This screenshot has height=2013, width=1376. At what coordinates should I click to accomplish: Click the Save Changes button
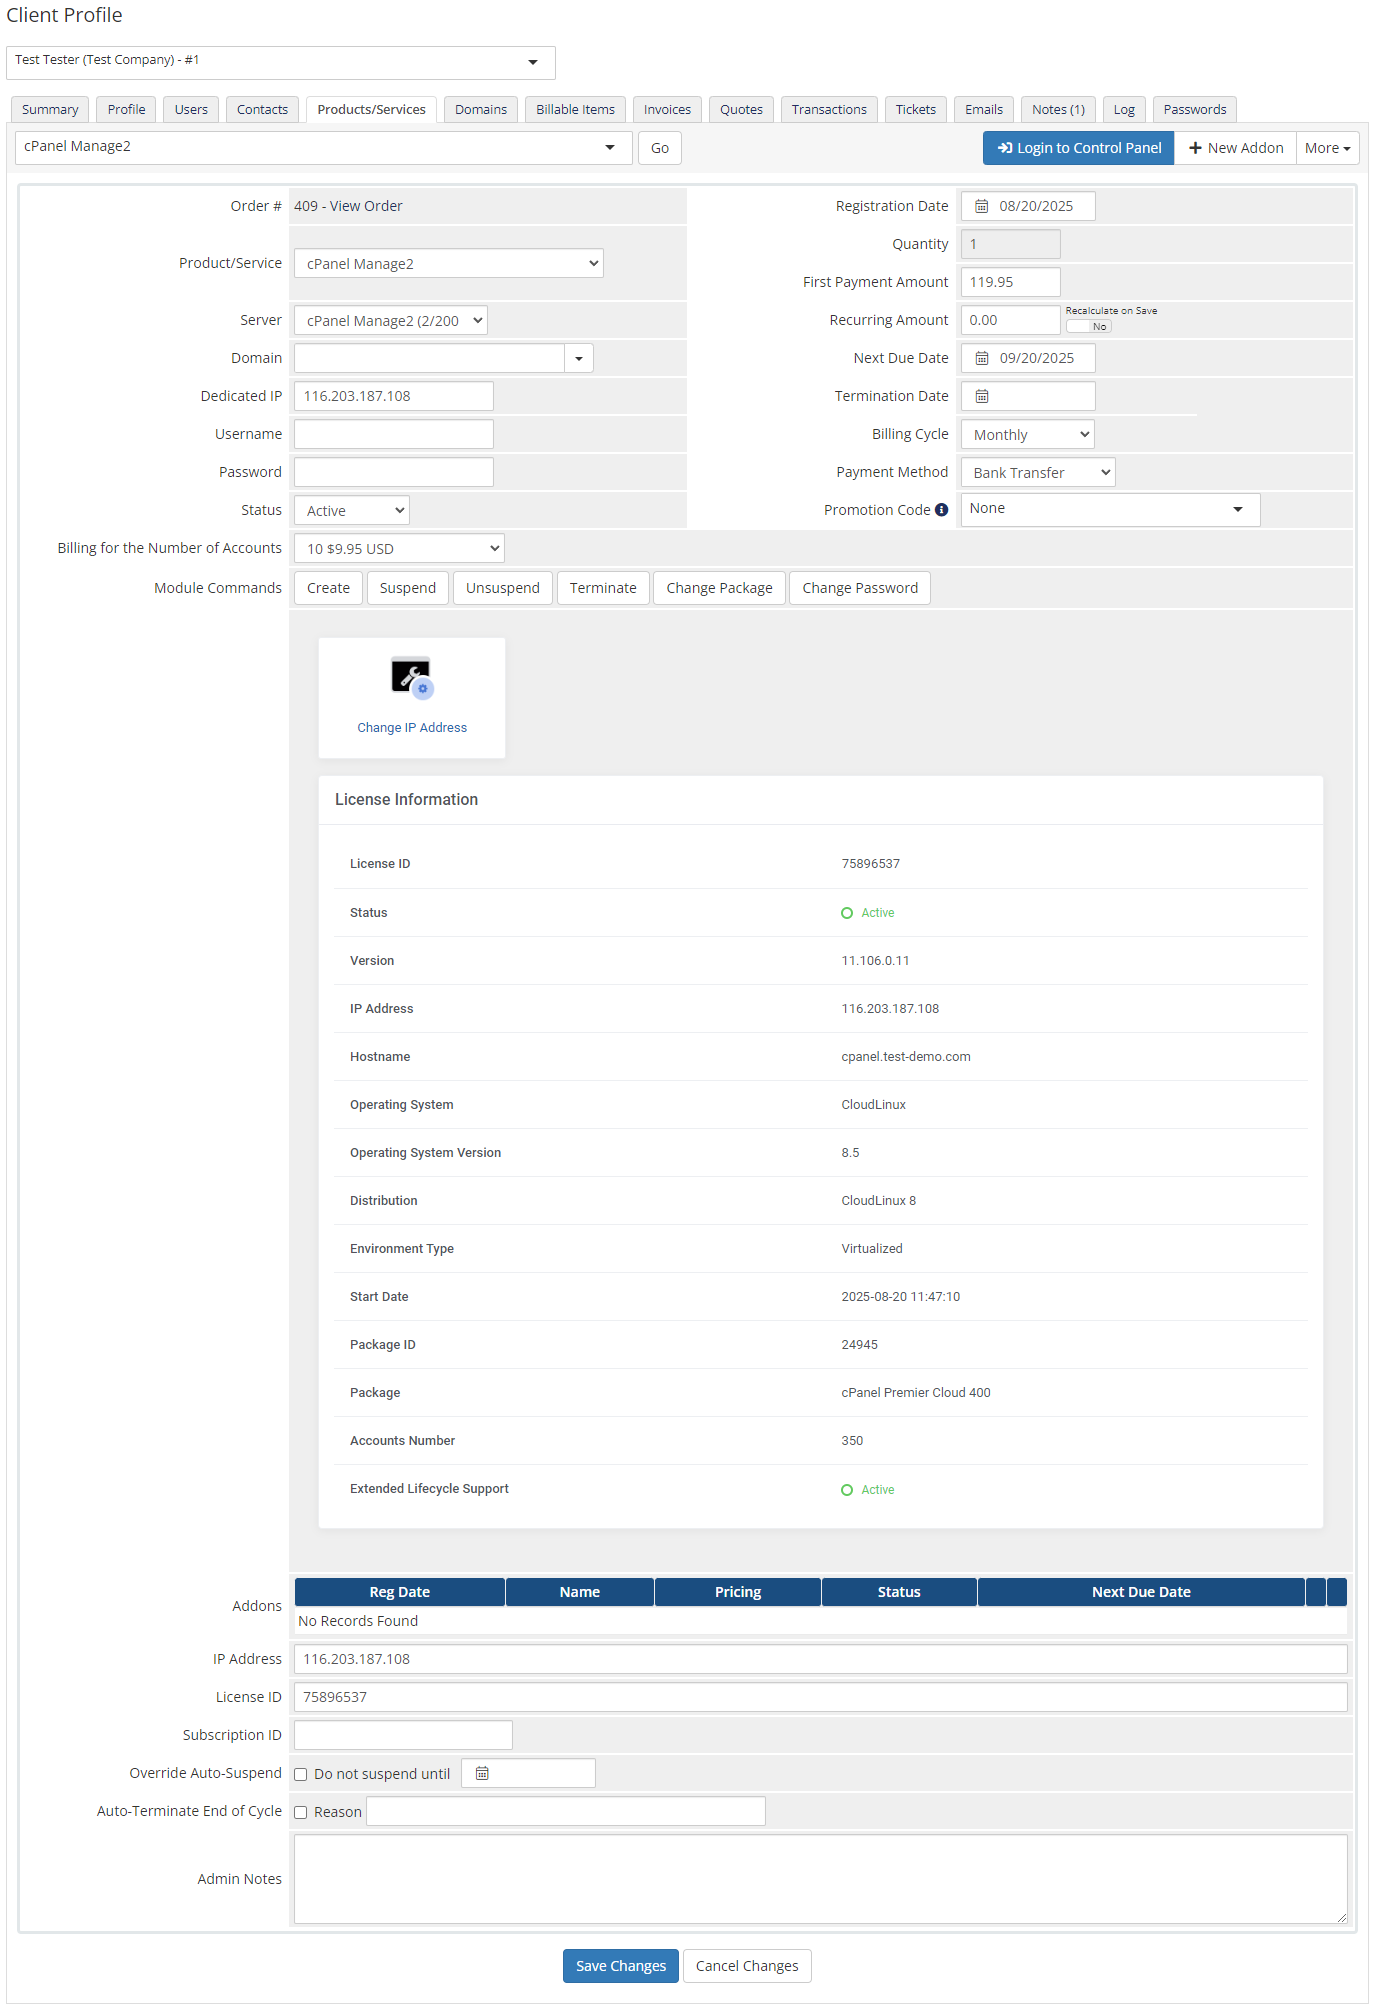[x=621, y=1966]
